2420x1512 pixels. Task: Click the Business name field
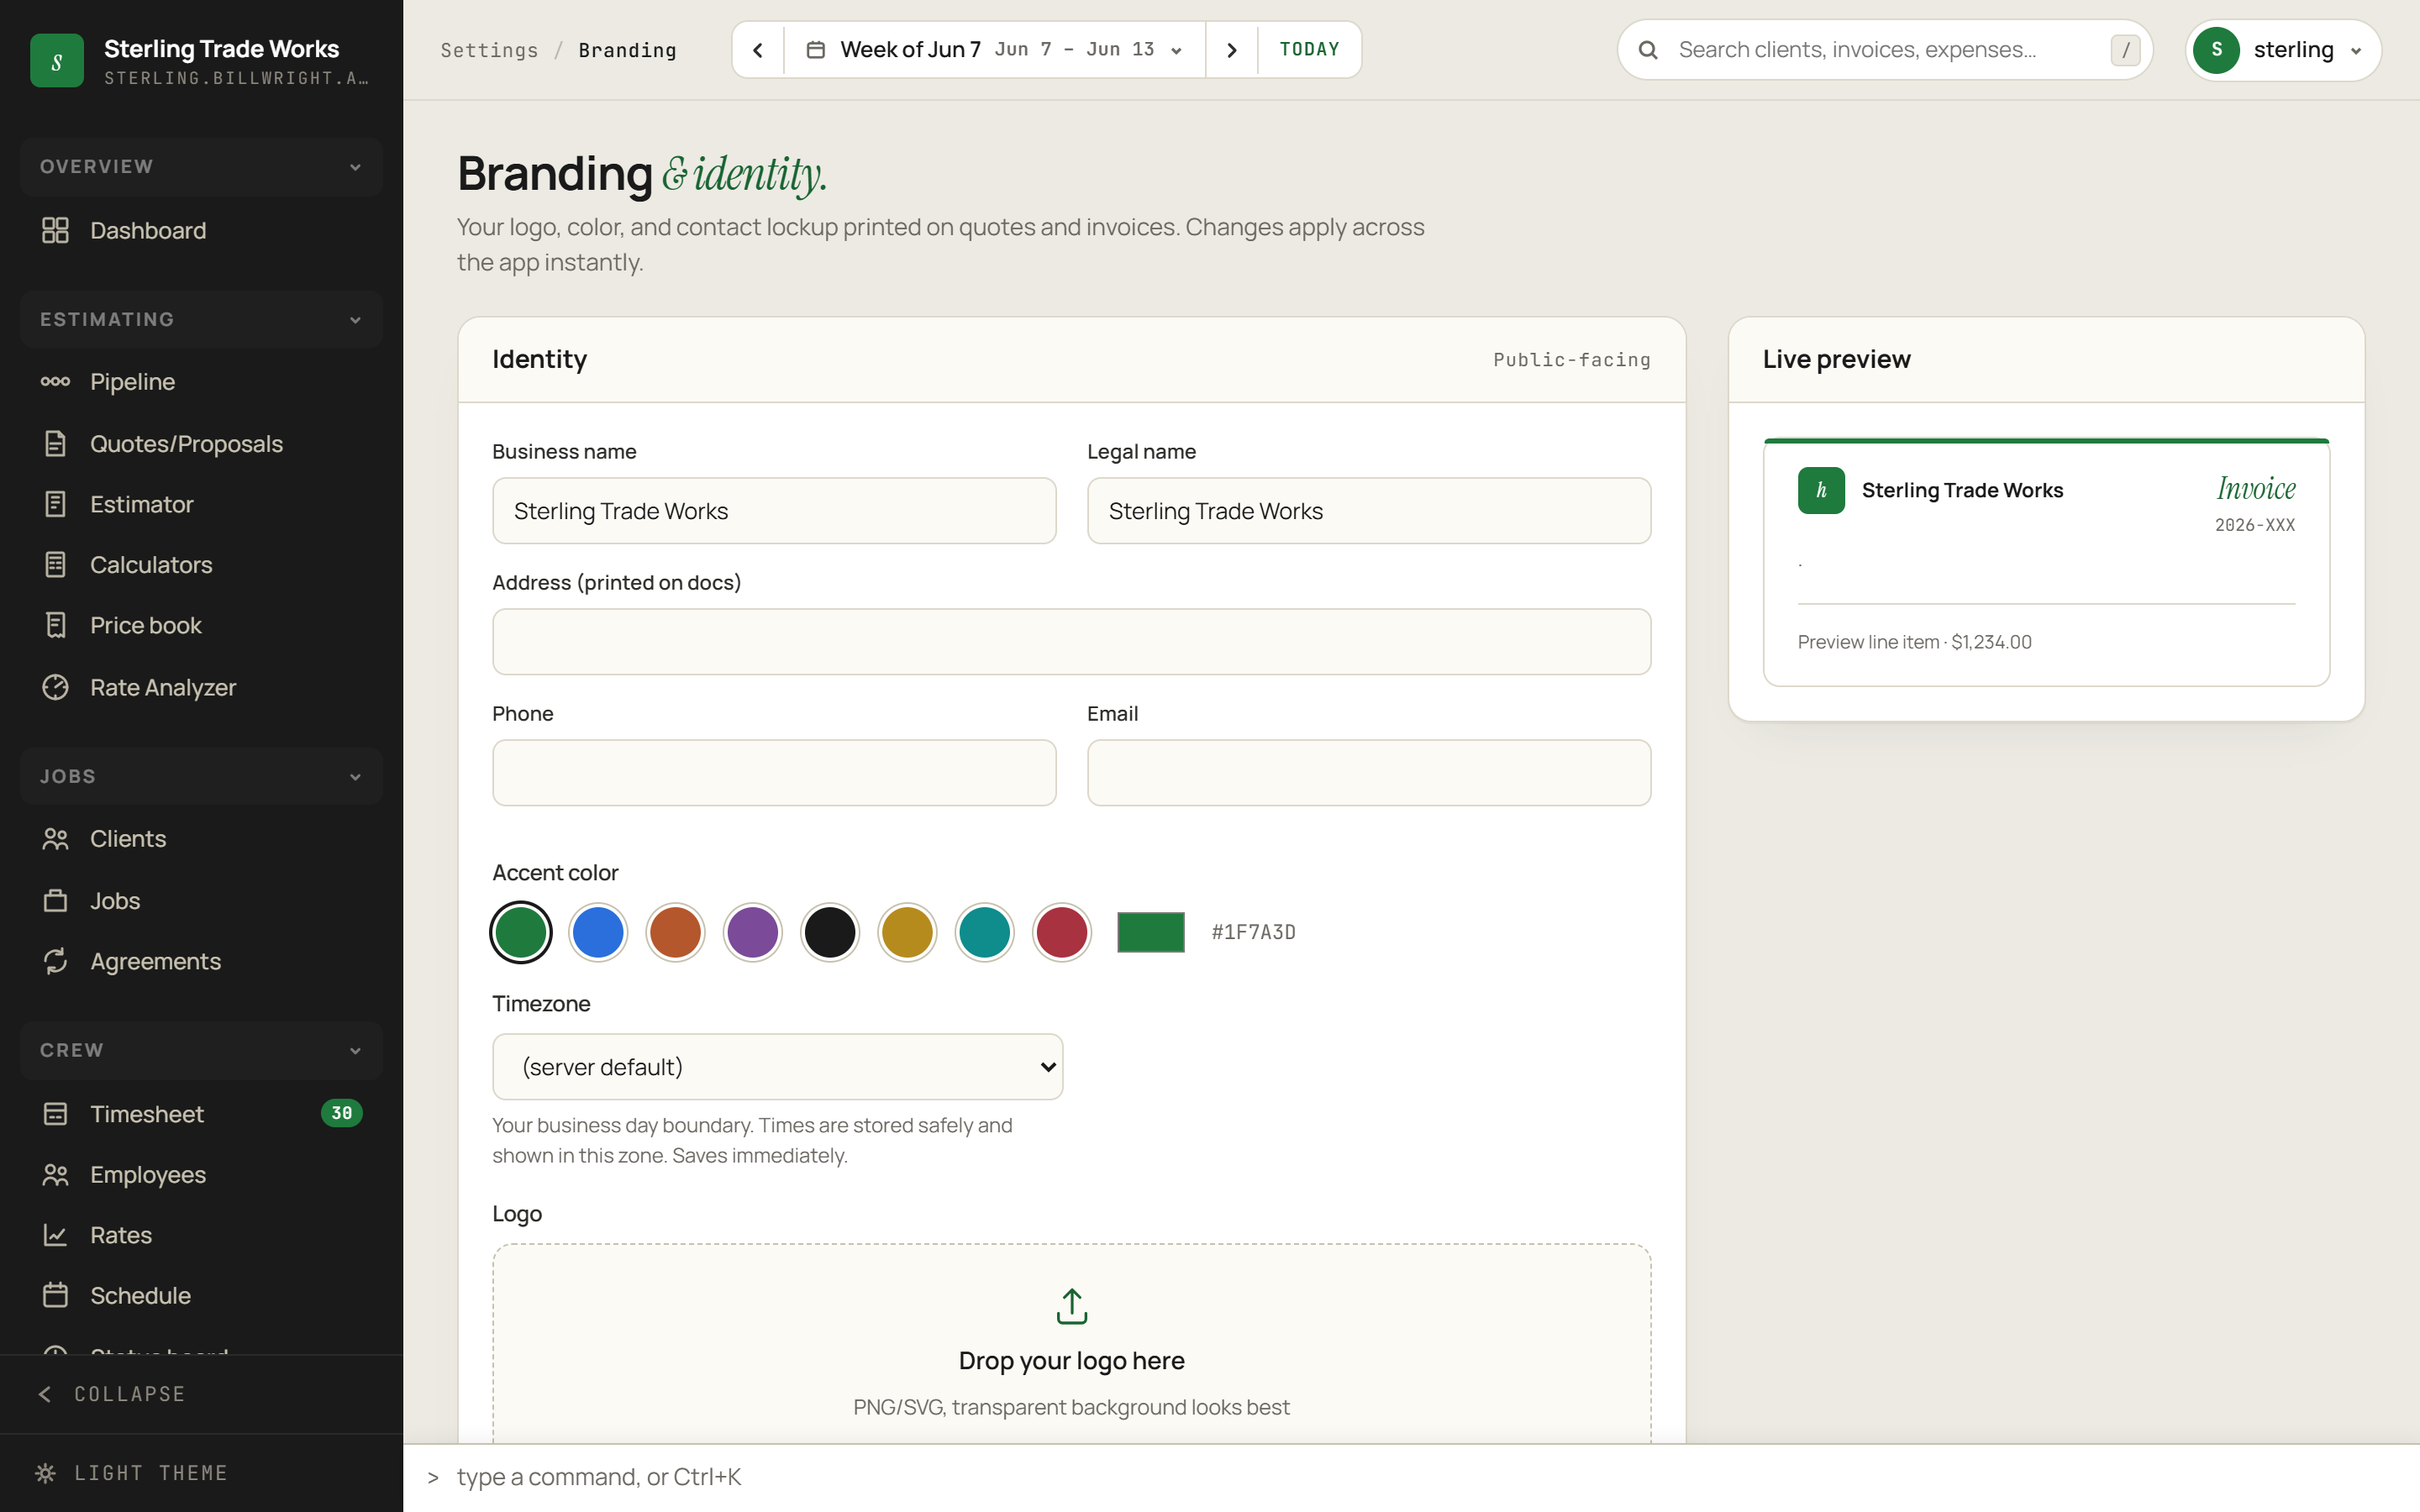click(774, 511)
